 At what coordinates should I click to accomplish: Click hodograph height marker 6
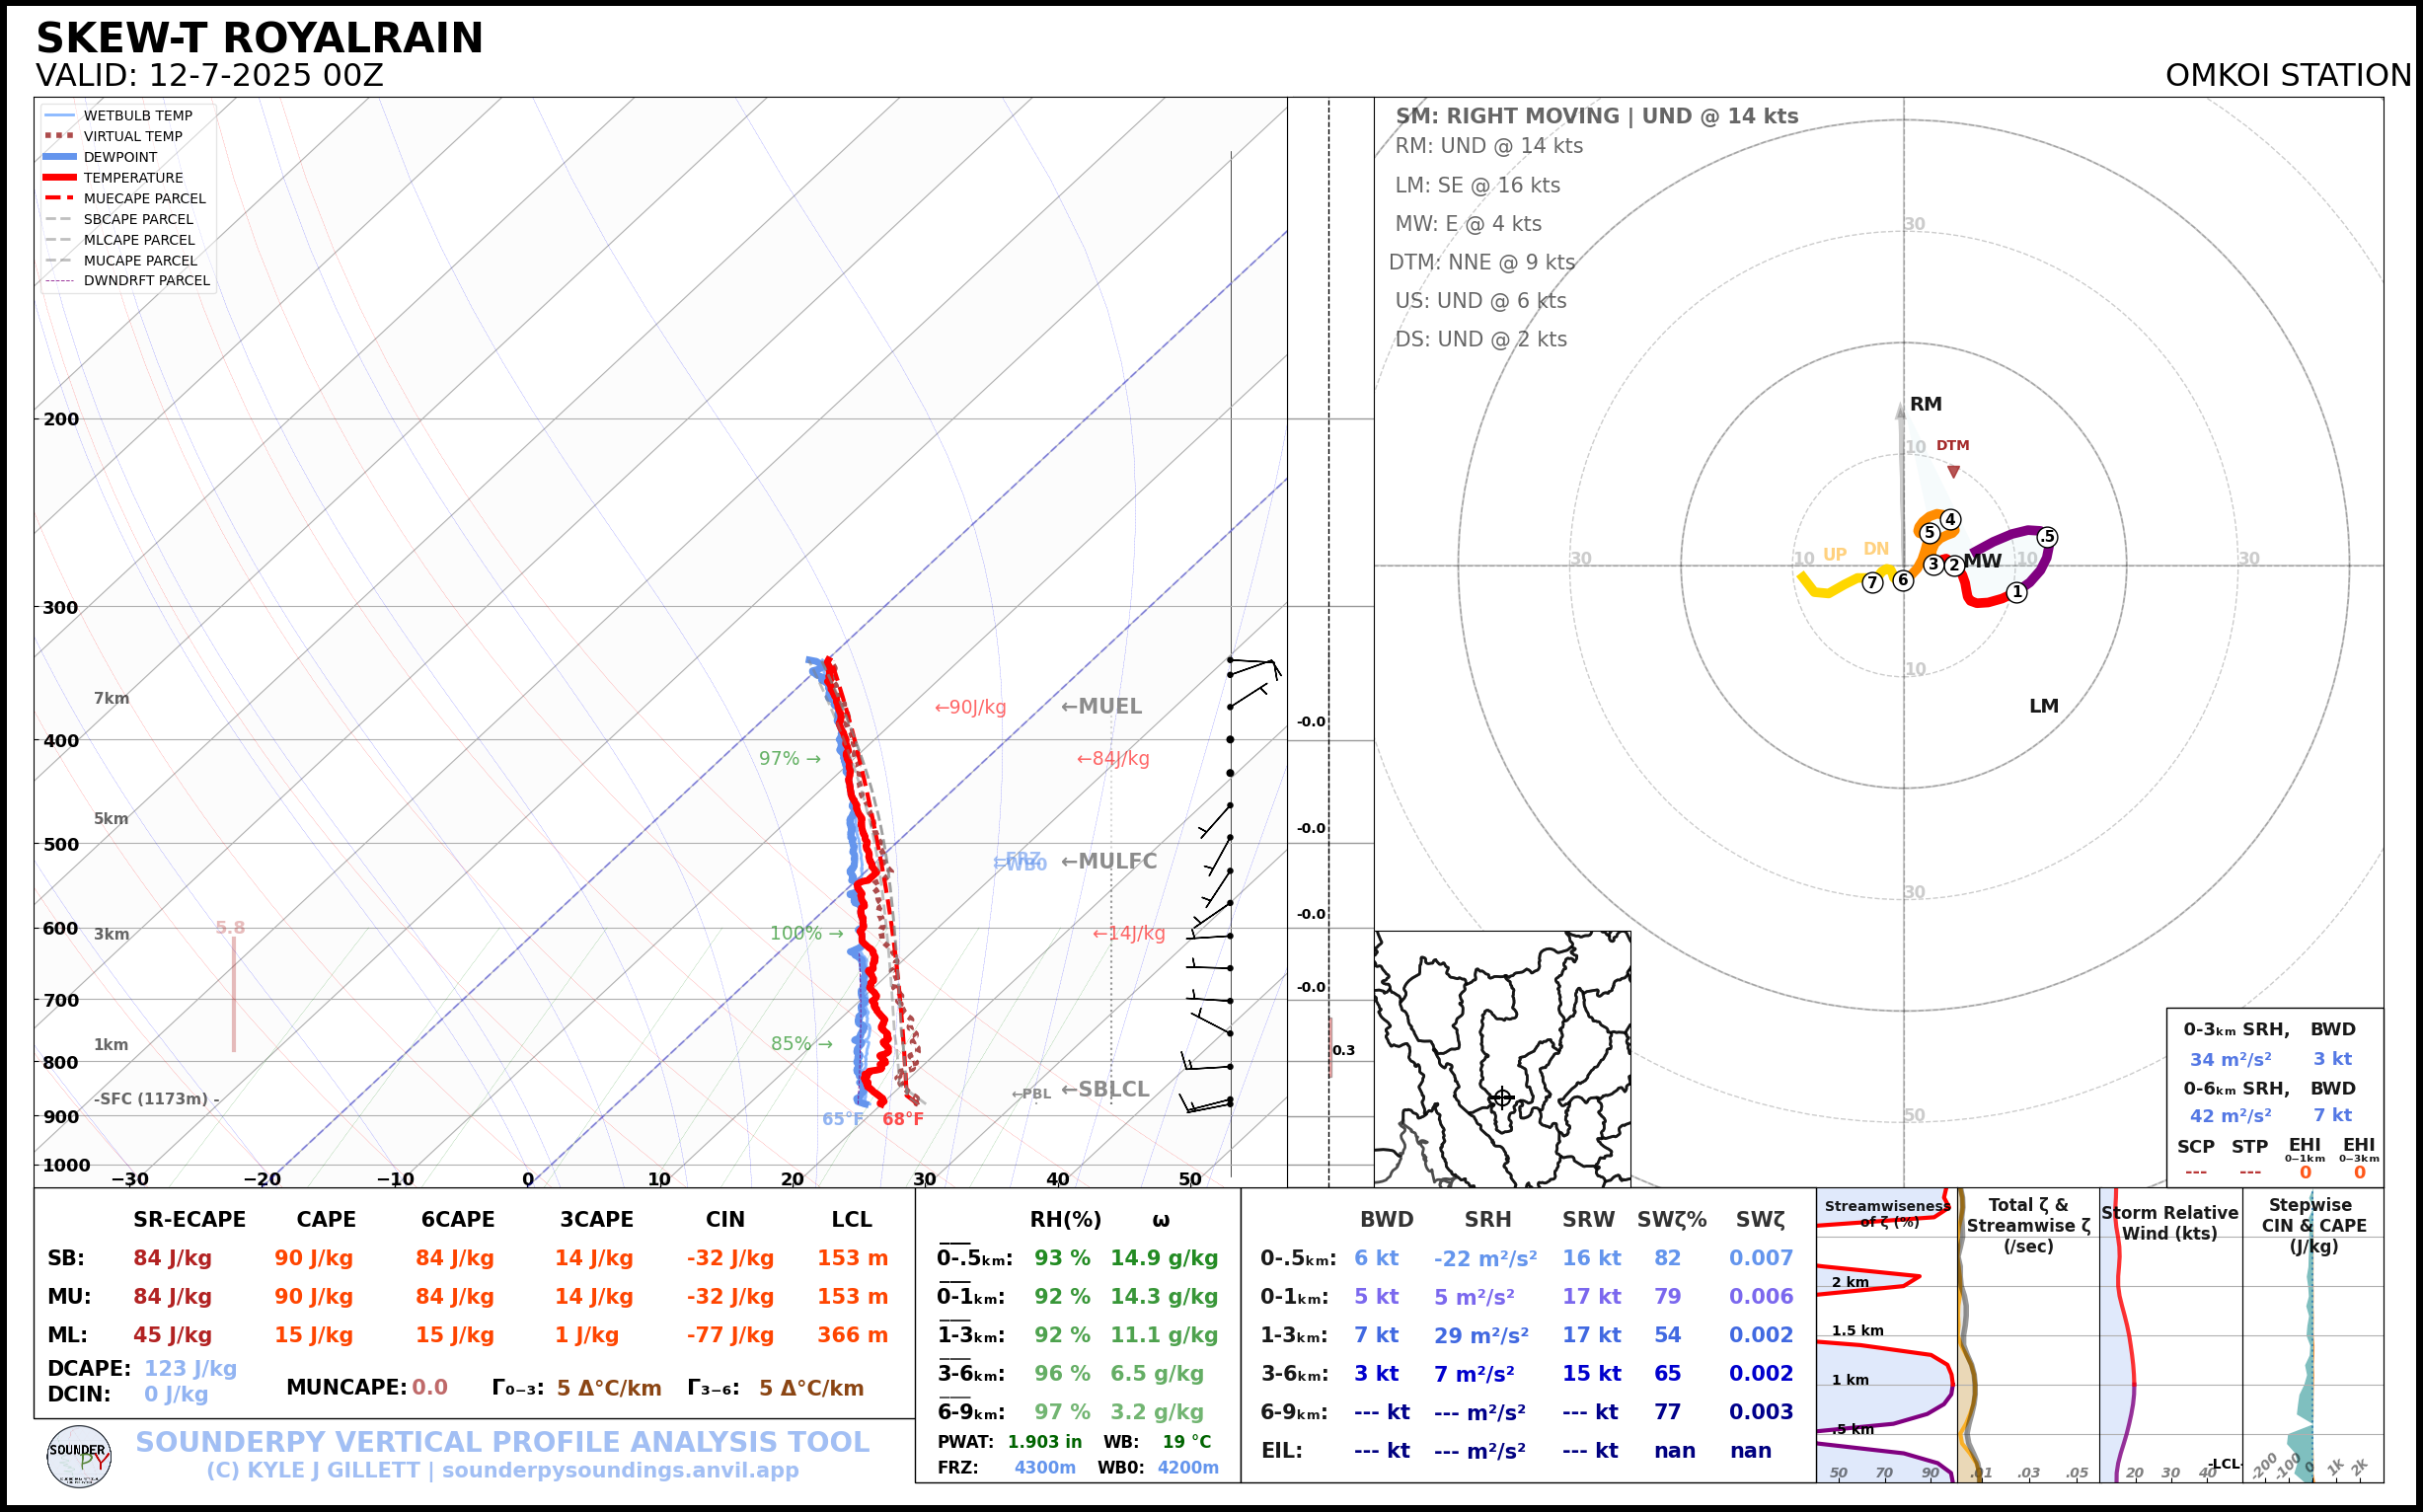(1903, 580)
